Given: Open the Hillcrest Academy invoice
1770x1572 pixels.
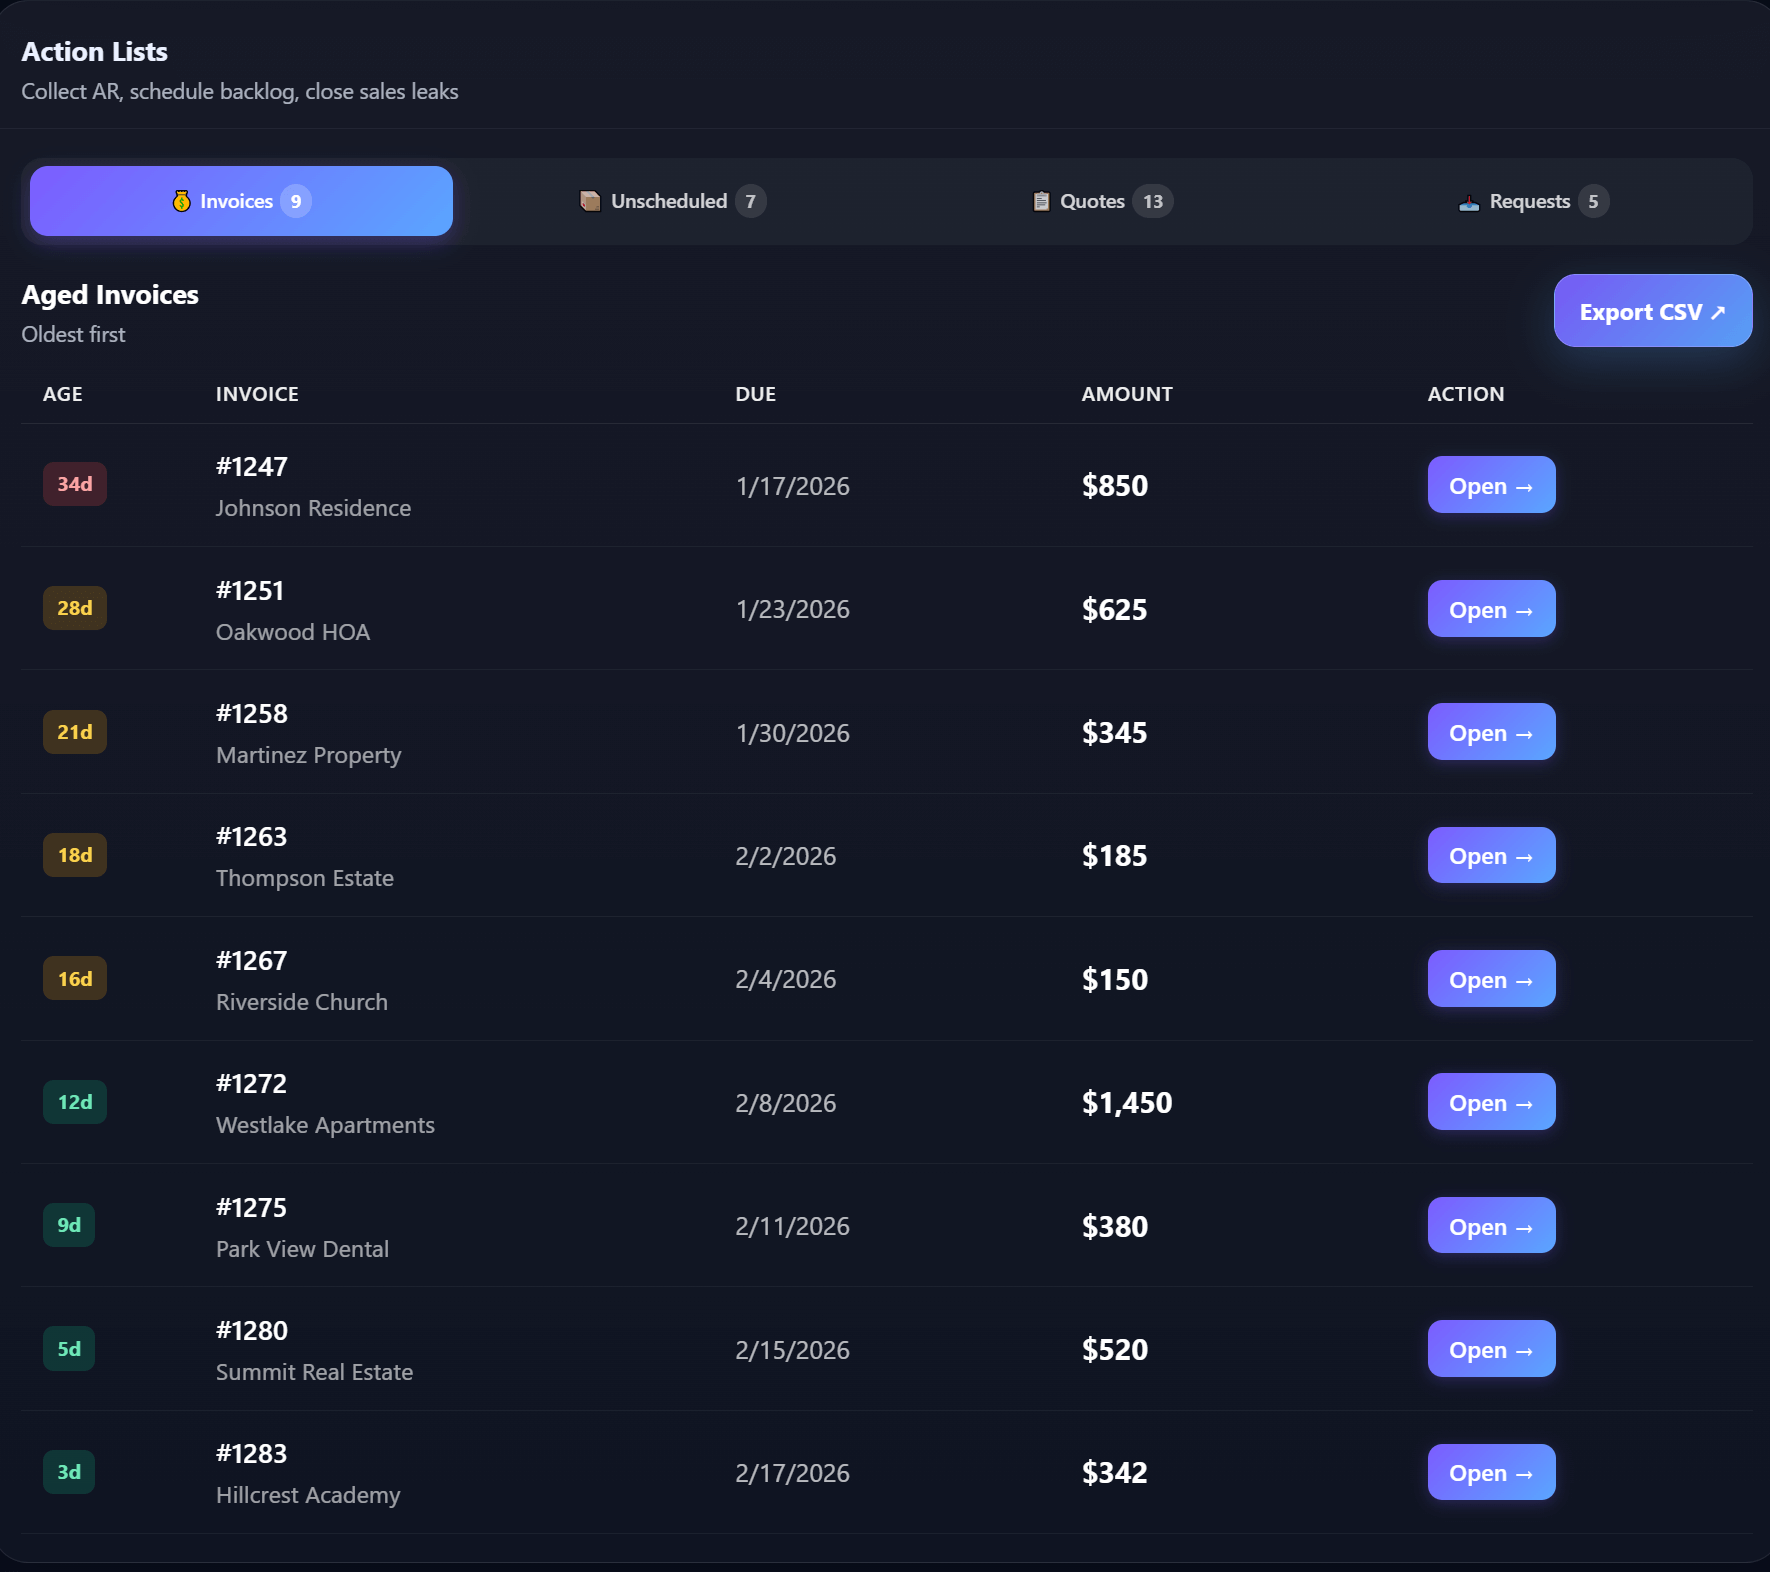Looking at the screenshot, I should (1490, 1472).
